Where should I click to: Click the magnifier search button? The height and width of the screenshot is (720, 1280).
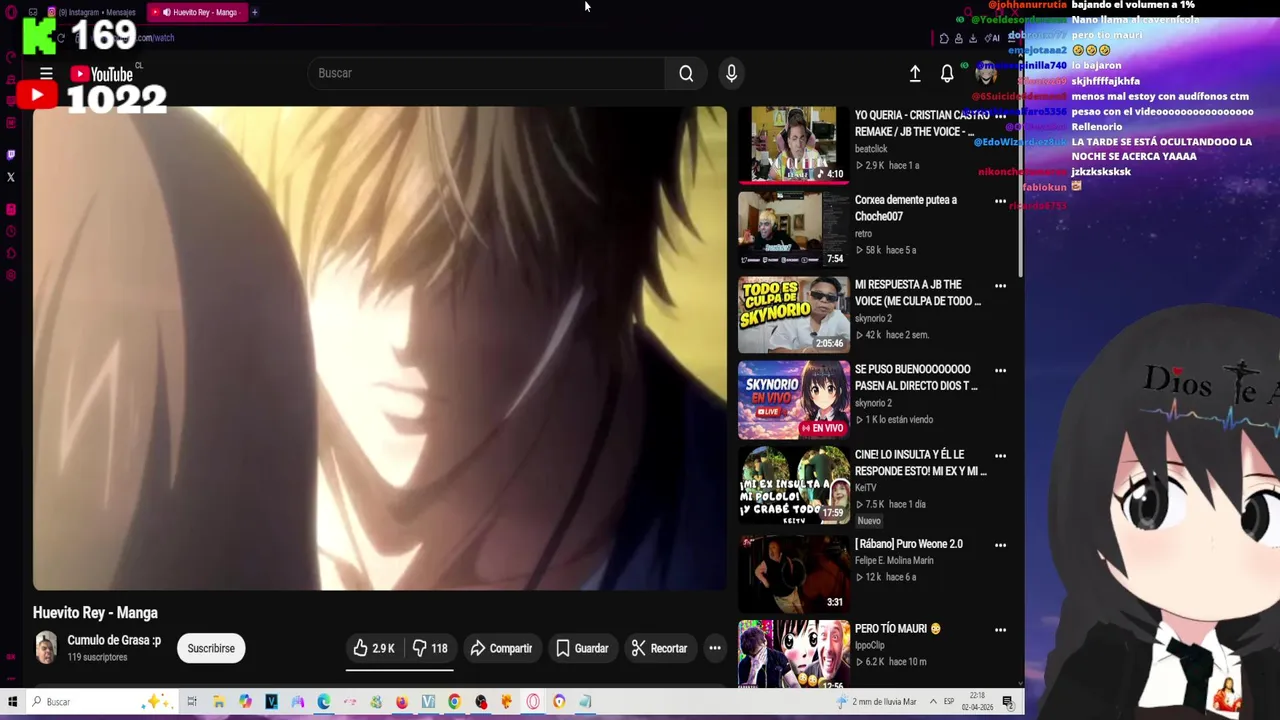coord(686,73)
